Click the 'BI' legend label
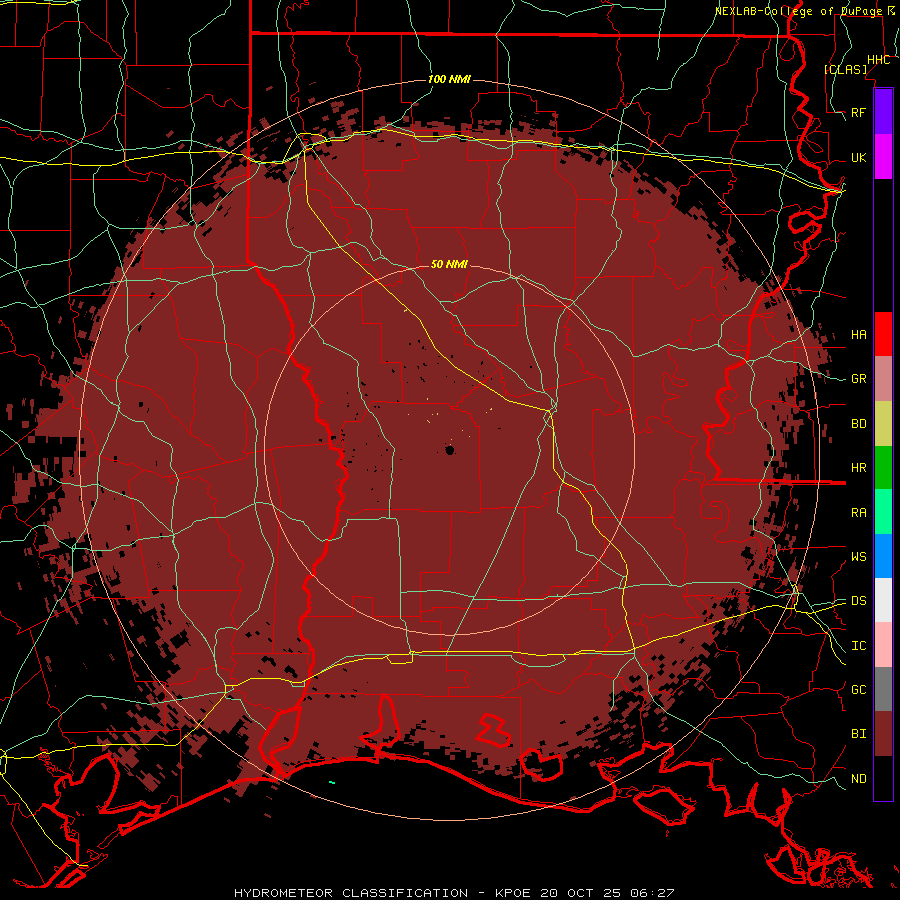 (x=858, y=734)
